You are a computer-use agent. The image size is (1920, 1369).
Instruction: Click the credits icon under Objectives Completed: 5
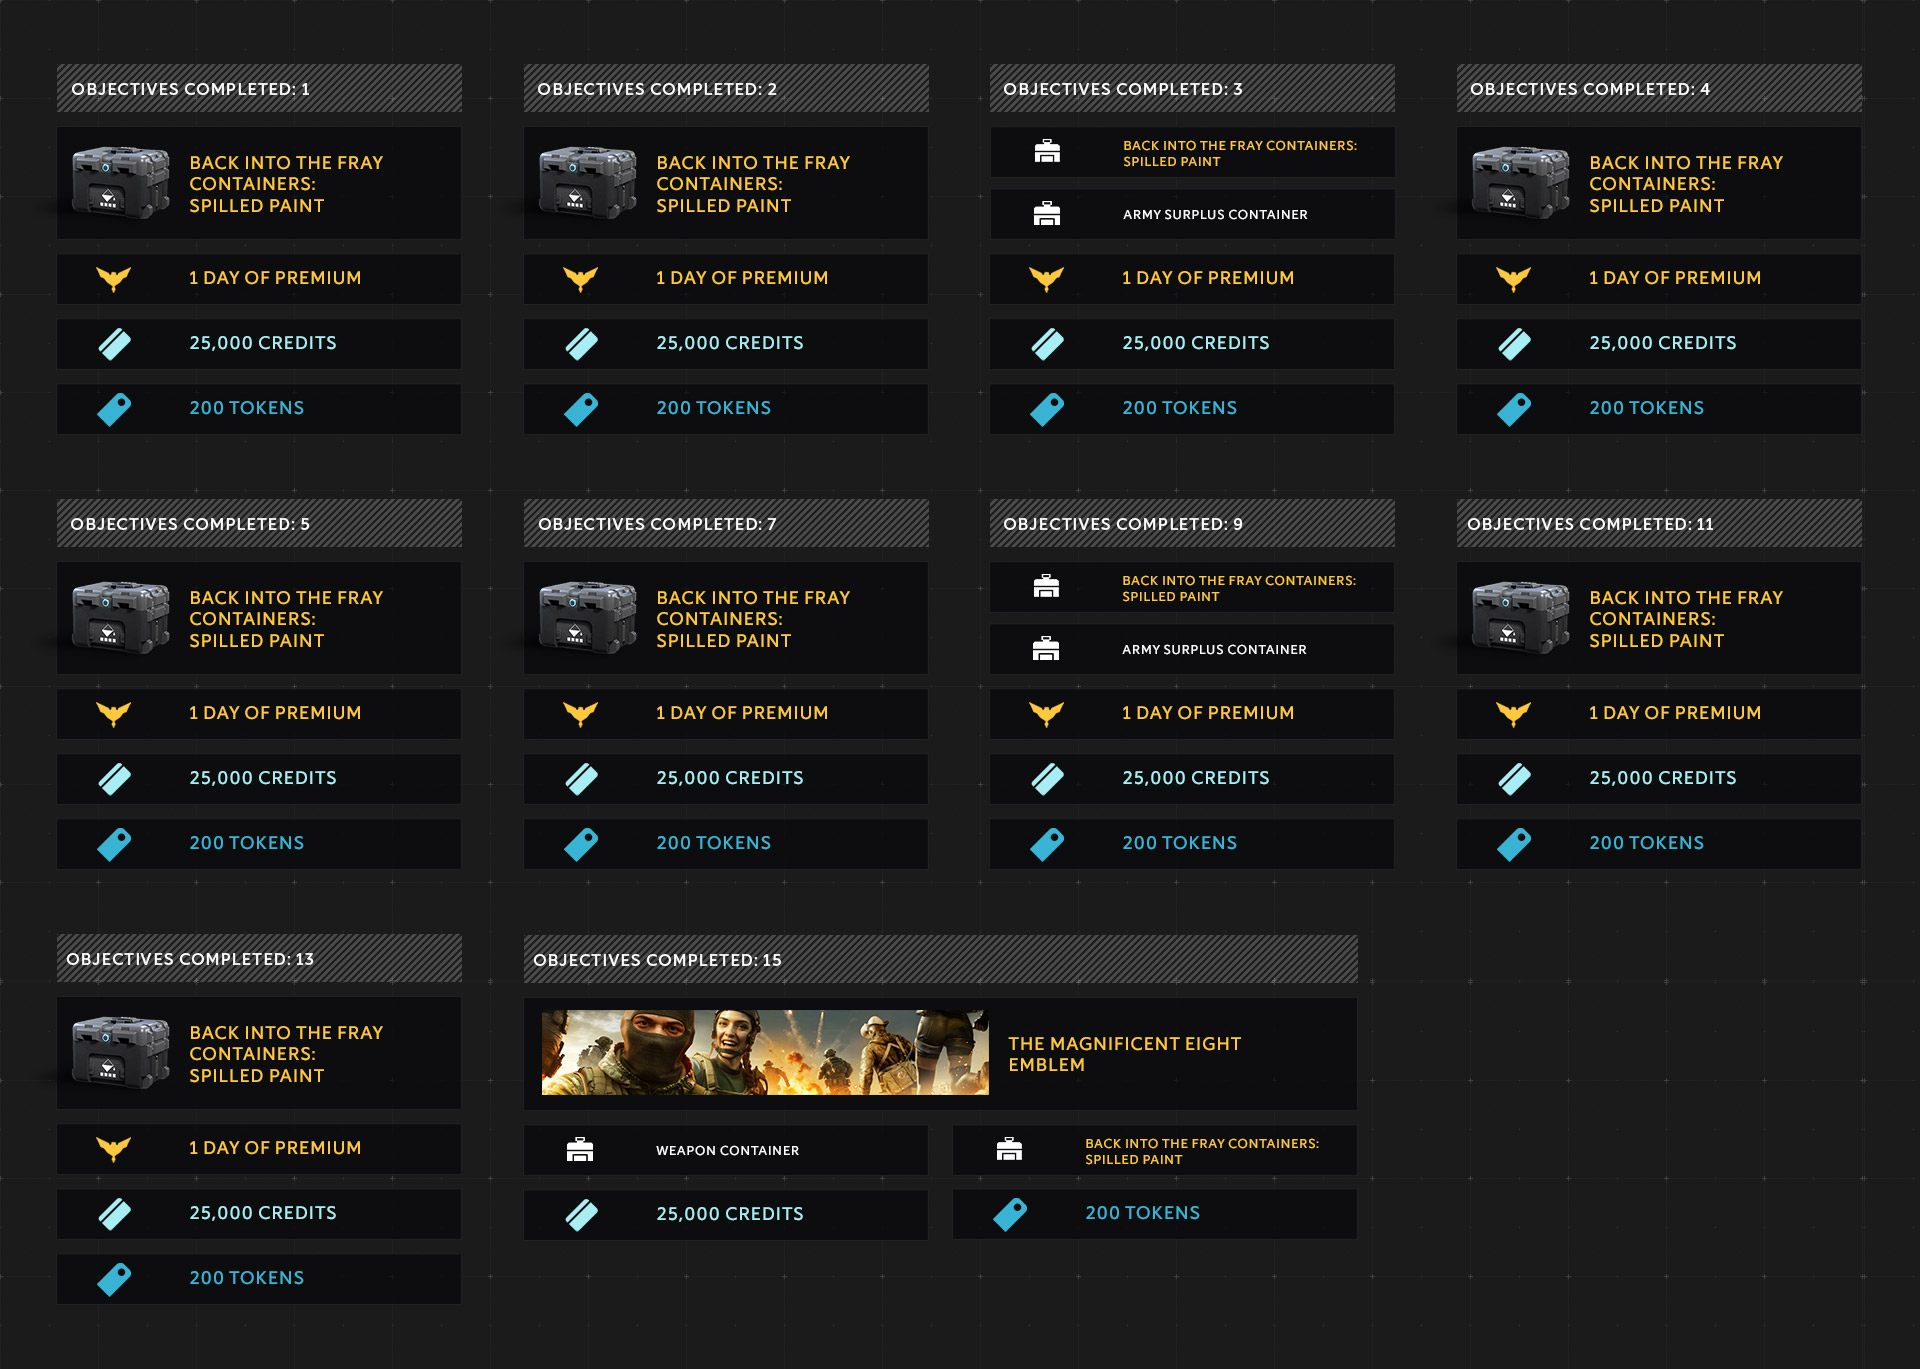click(114, 779)
